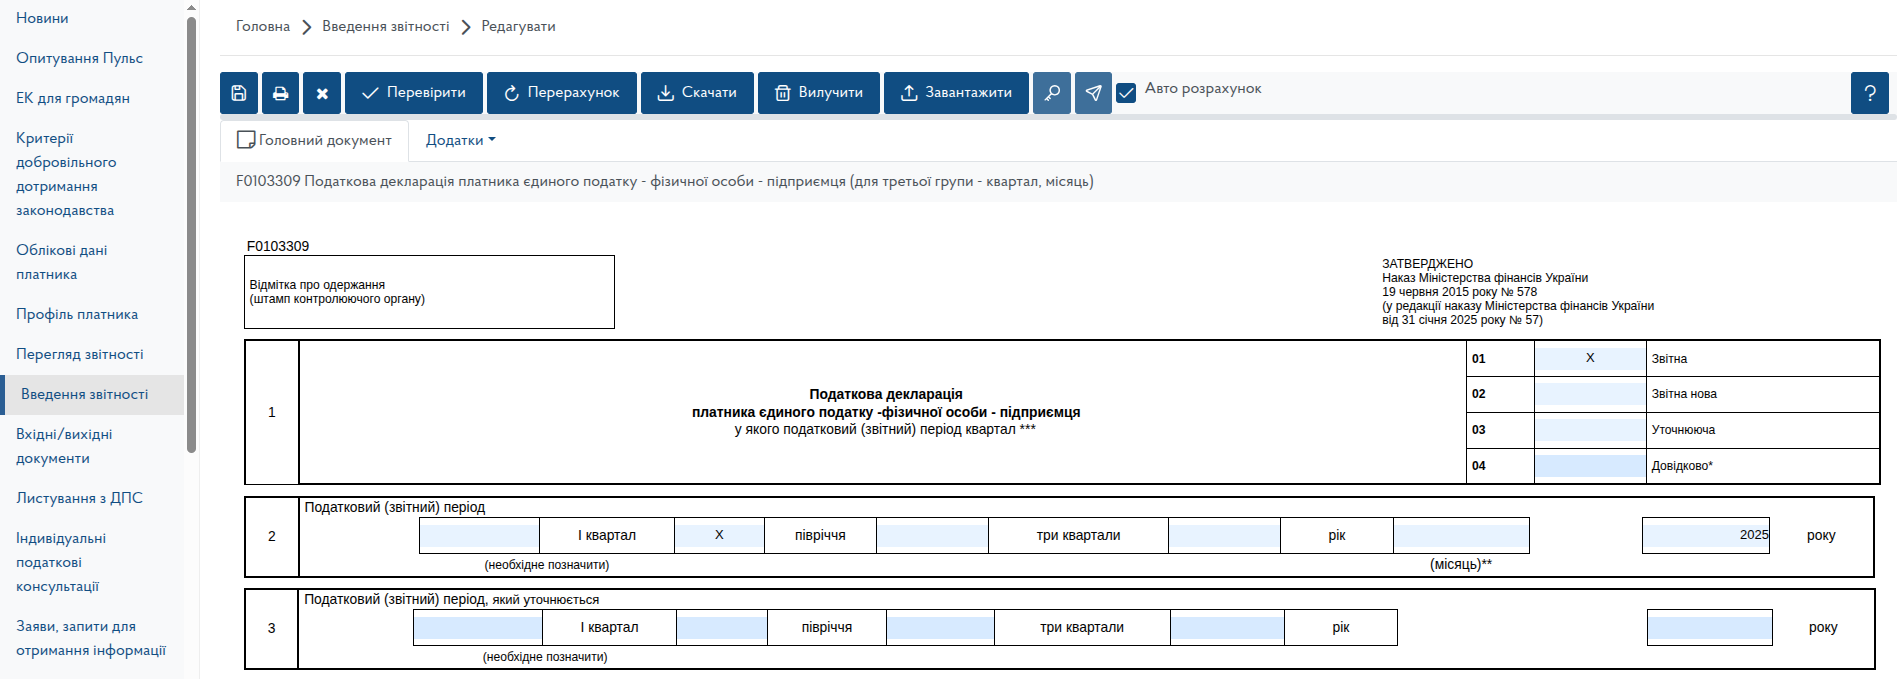Mark the 03 Уточнююча field
The height and width of the screenshot is (679, 1899).
coord(1589,430)
